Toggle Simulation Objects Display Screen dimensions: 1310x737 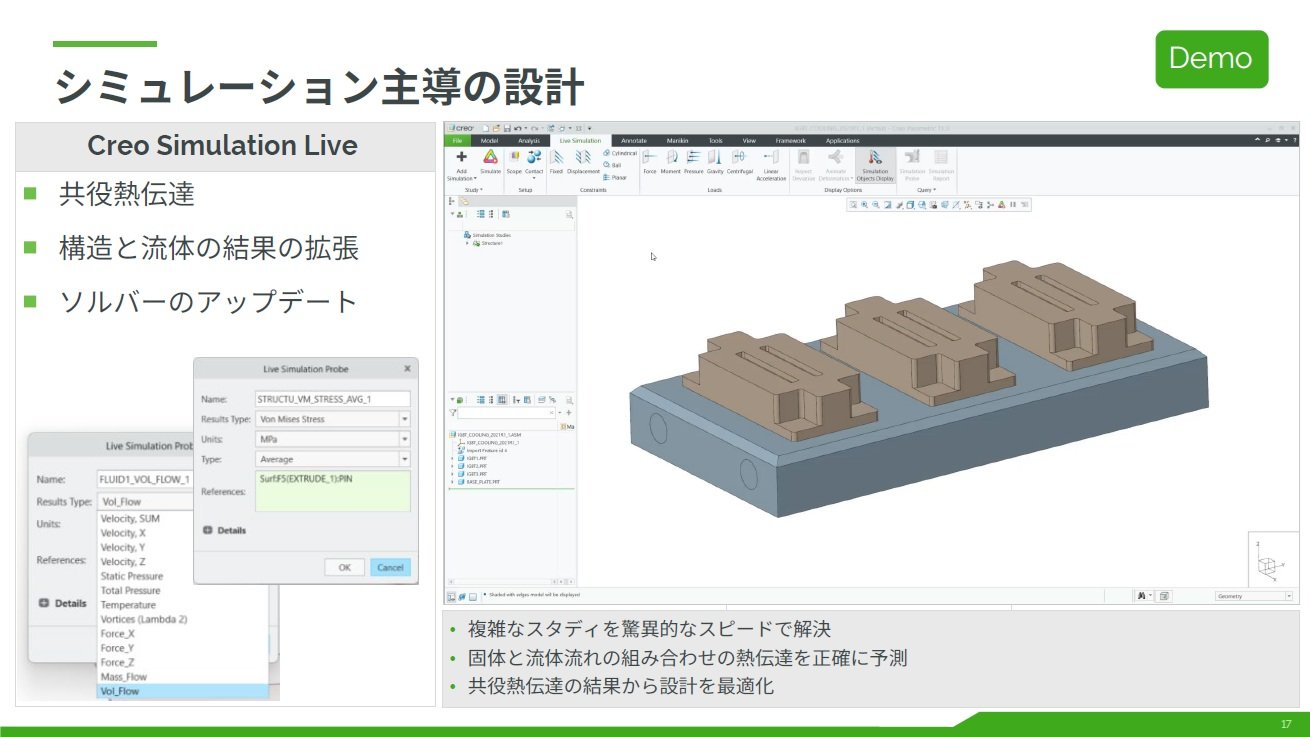point(875,165)
